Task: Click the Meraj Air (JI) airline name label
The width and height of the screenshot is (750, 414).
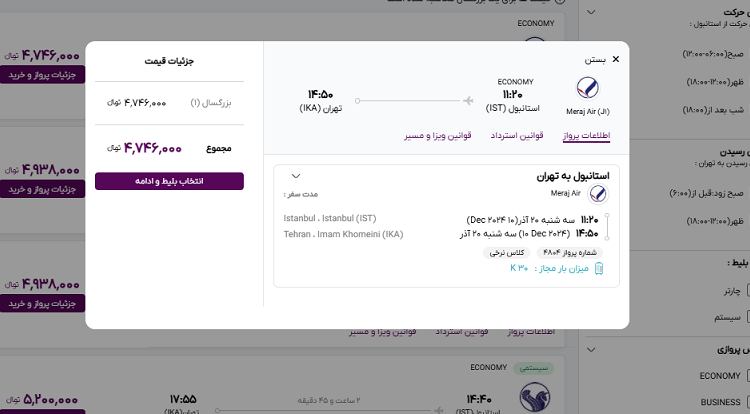Action: click(x=588, y=111)
